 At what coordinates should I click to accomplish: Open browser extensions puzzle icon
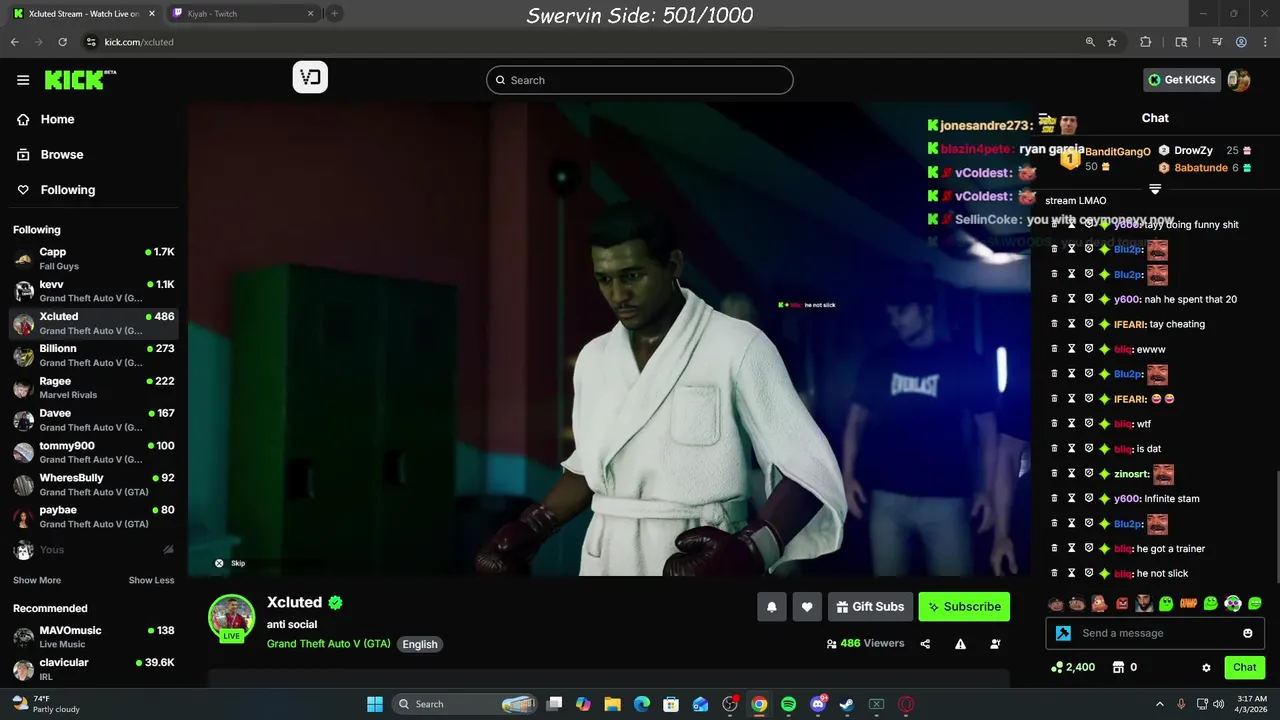1146,42
